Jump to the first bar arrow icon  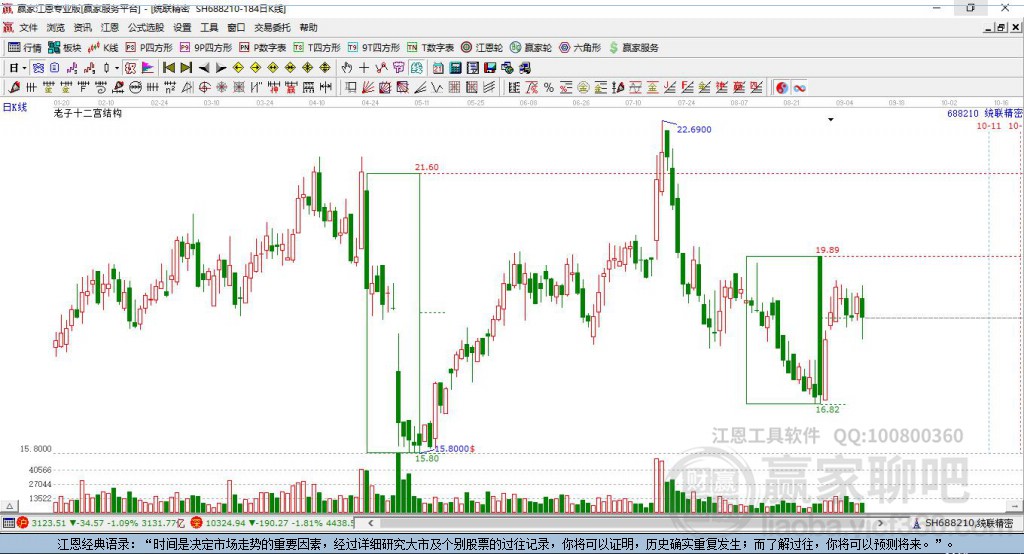coord(169,68)
